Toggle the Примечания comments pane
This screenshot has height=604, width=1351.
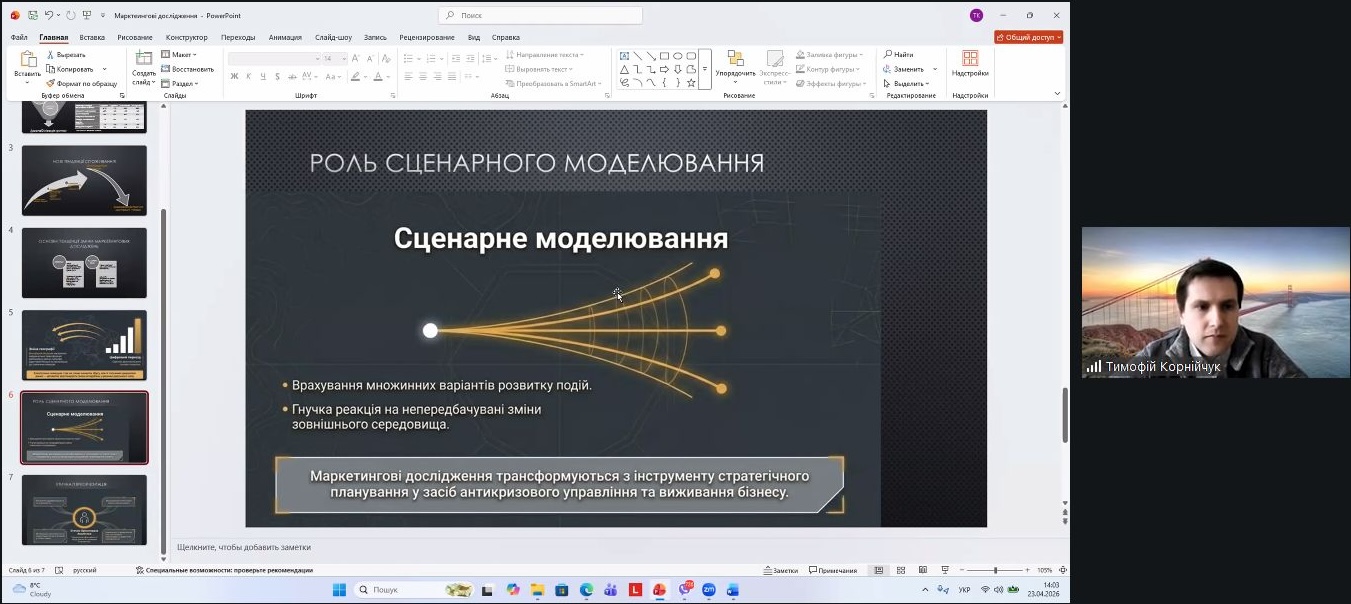pyautogui.click(x=833, y=570)
